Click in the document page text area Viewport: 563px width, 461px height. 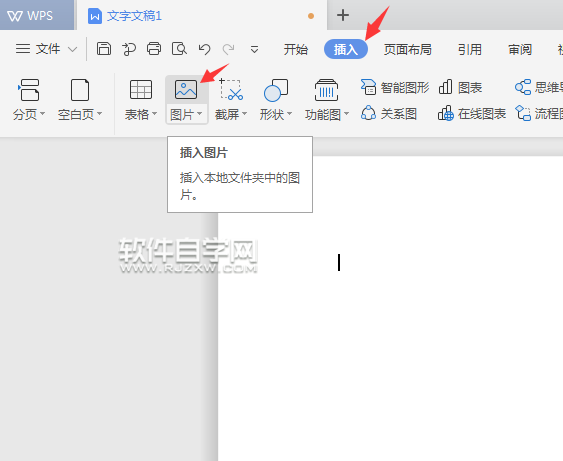[390, 309]
